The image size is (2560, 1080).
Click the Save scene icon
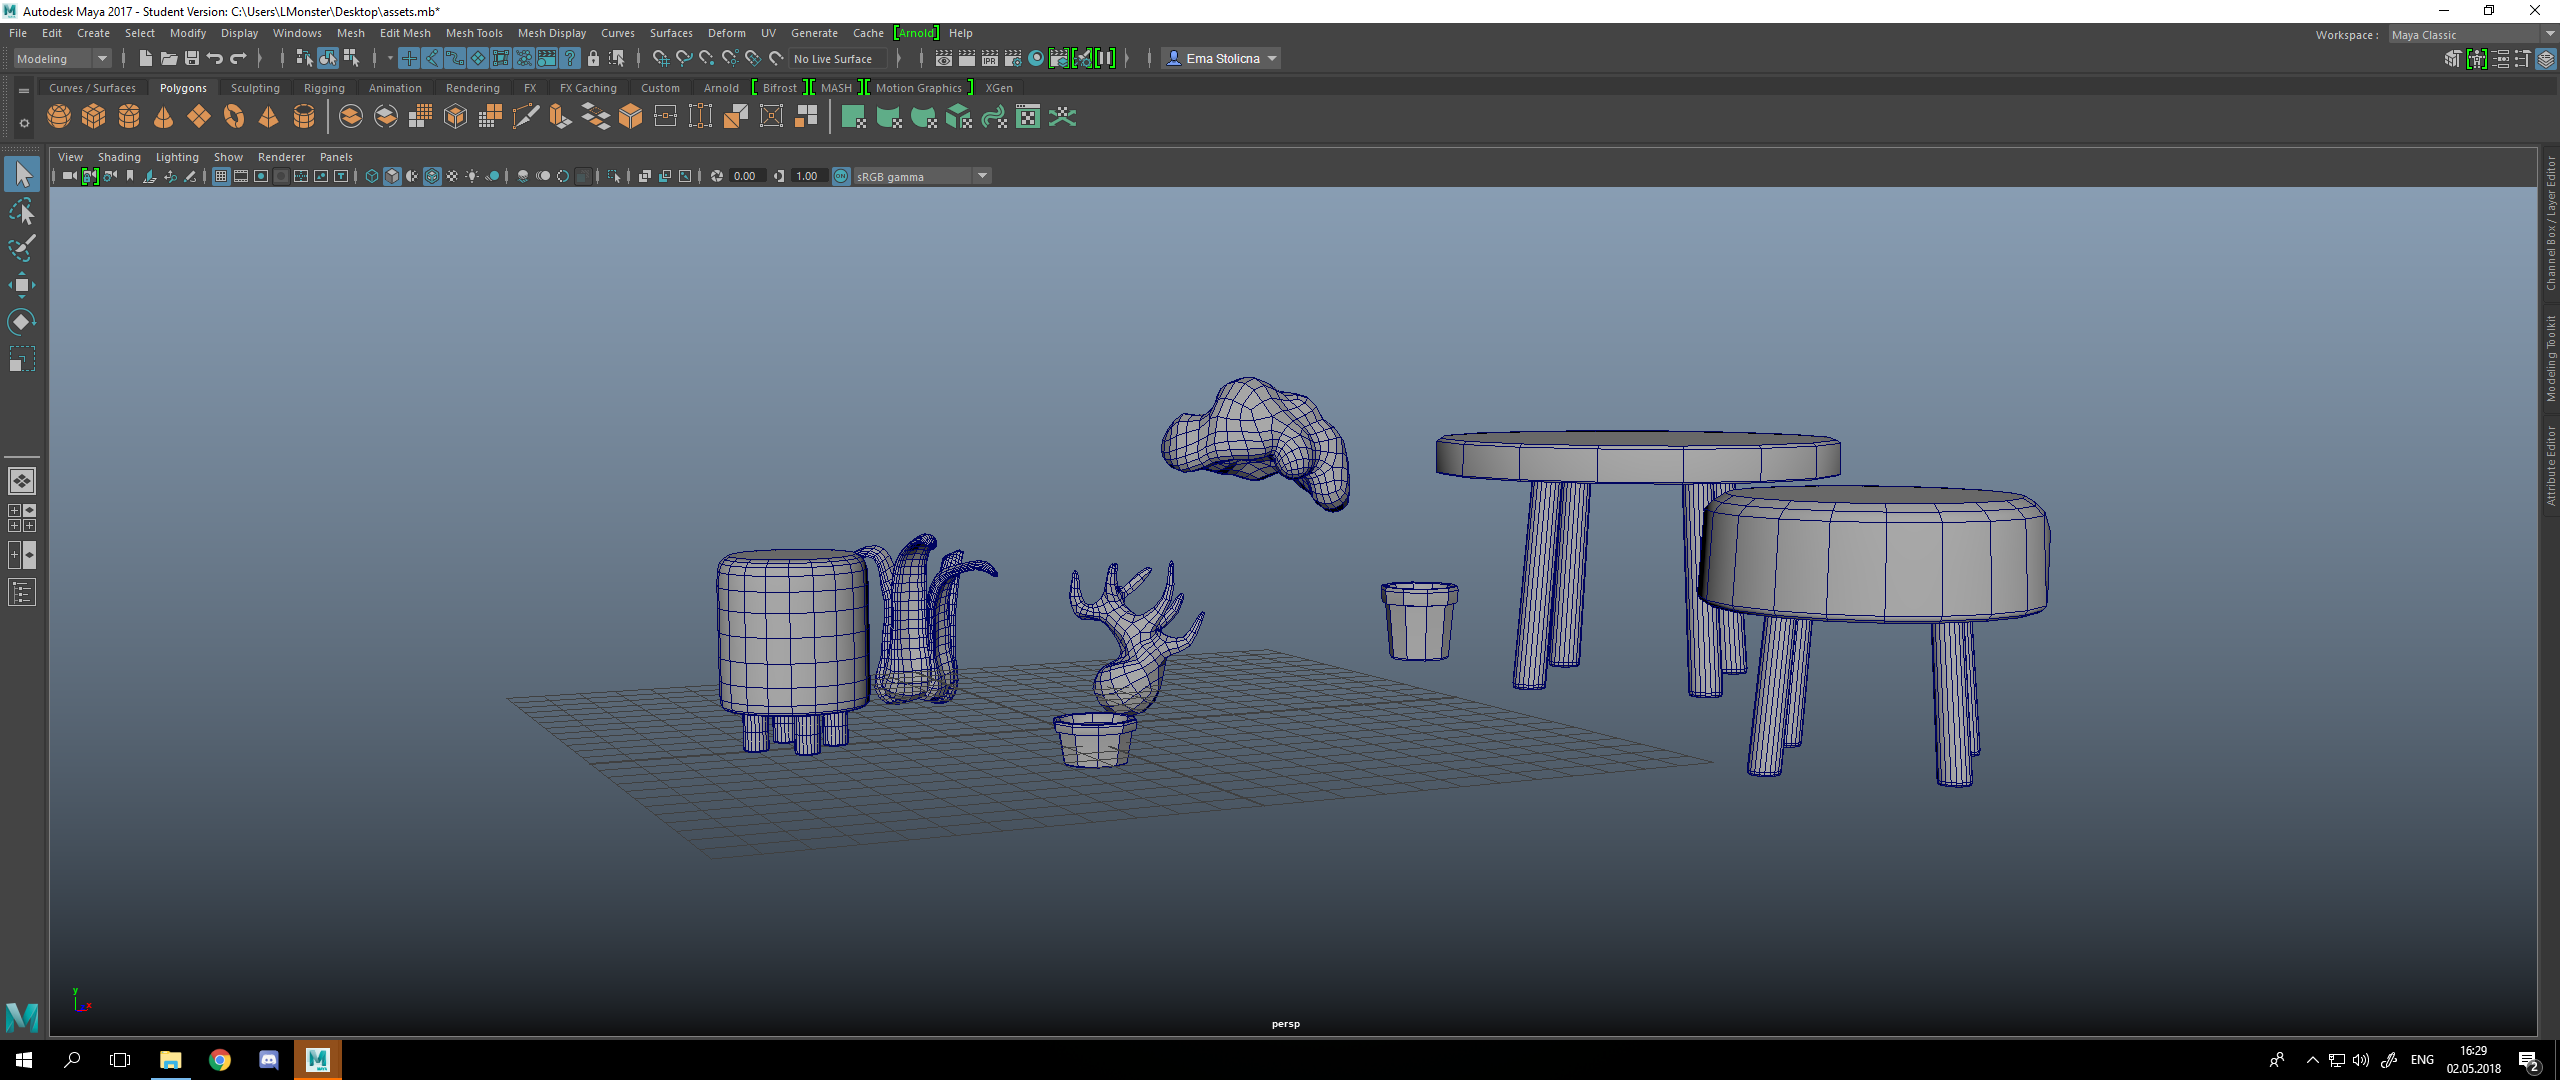(191, 59)
